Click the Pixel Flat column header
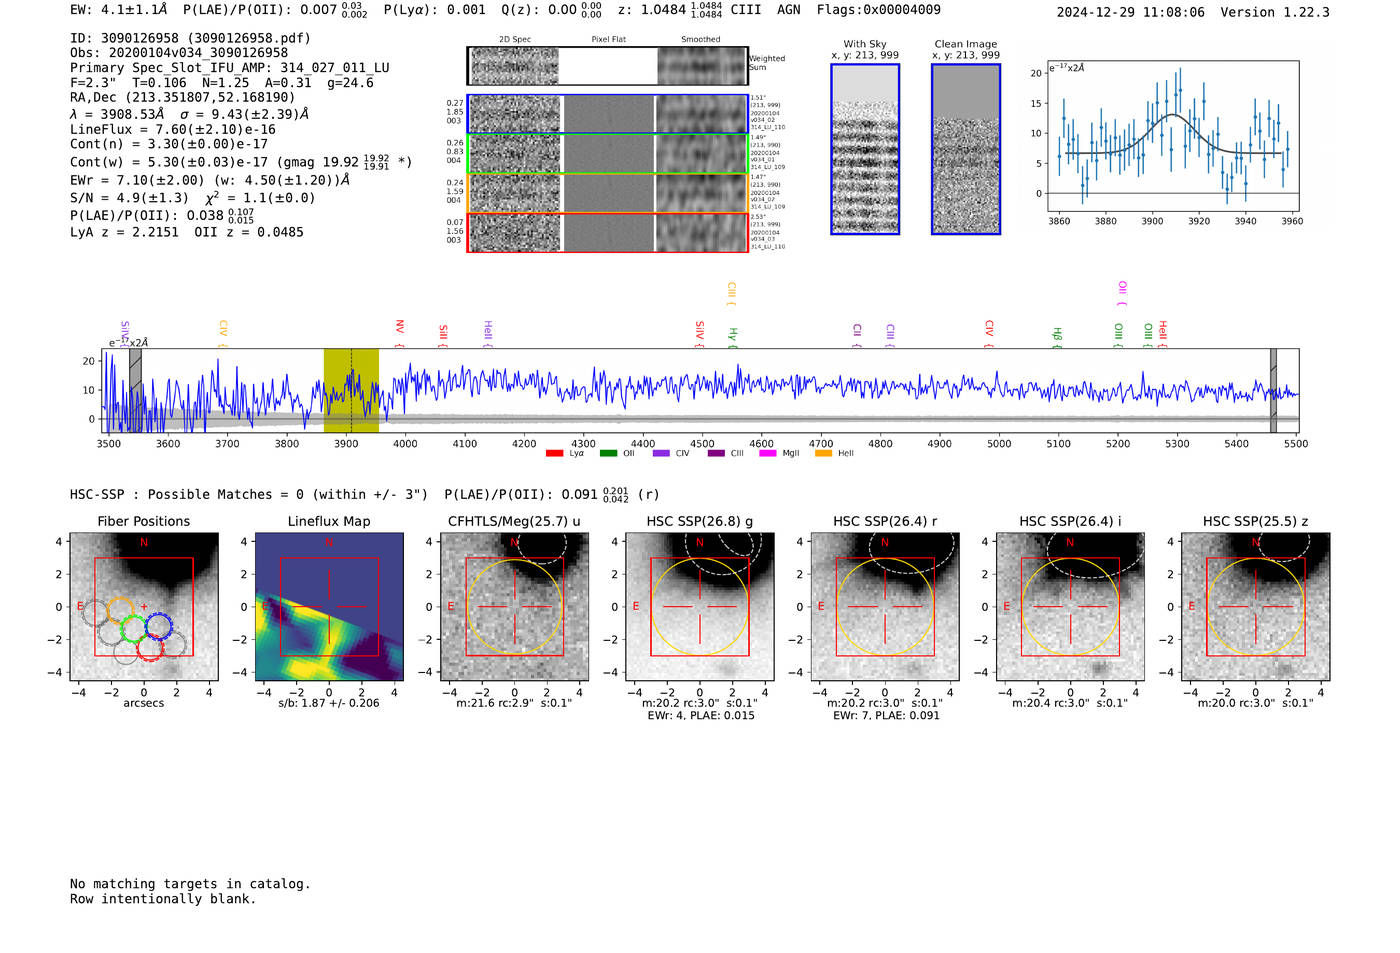This screenshot has height=953, width=1400. tap(608, 40)
